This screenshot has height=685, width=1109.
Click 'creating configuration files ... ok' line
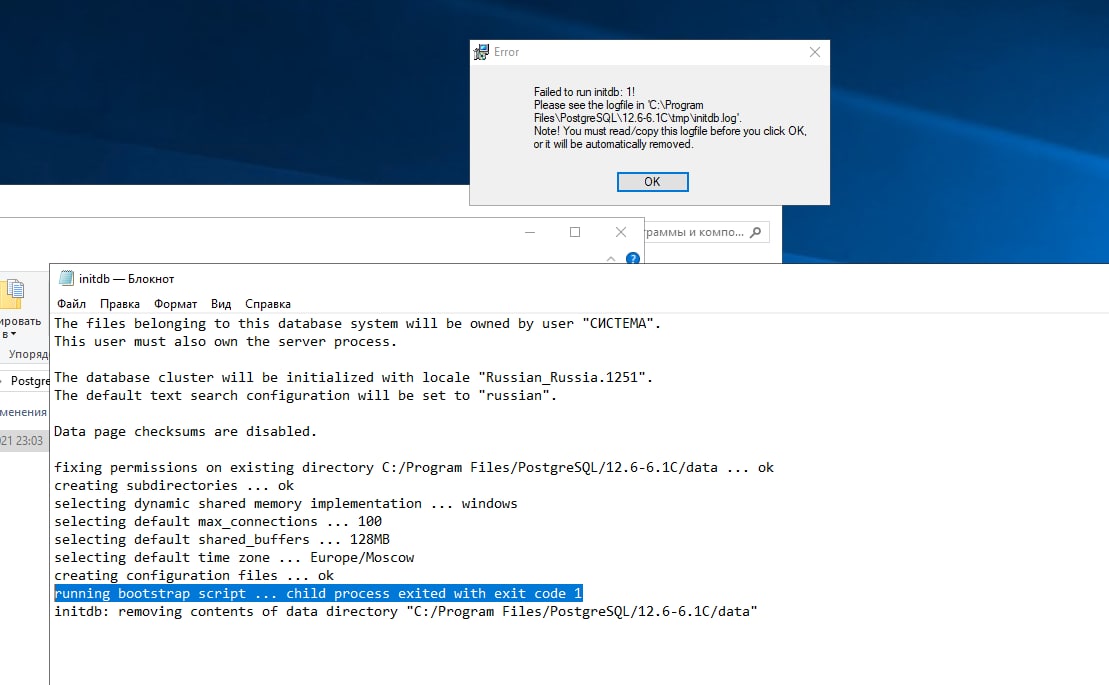194,575
